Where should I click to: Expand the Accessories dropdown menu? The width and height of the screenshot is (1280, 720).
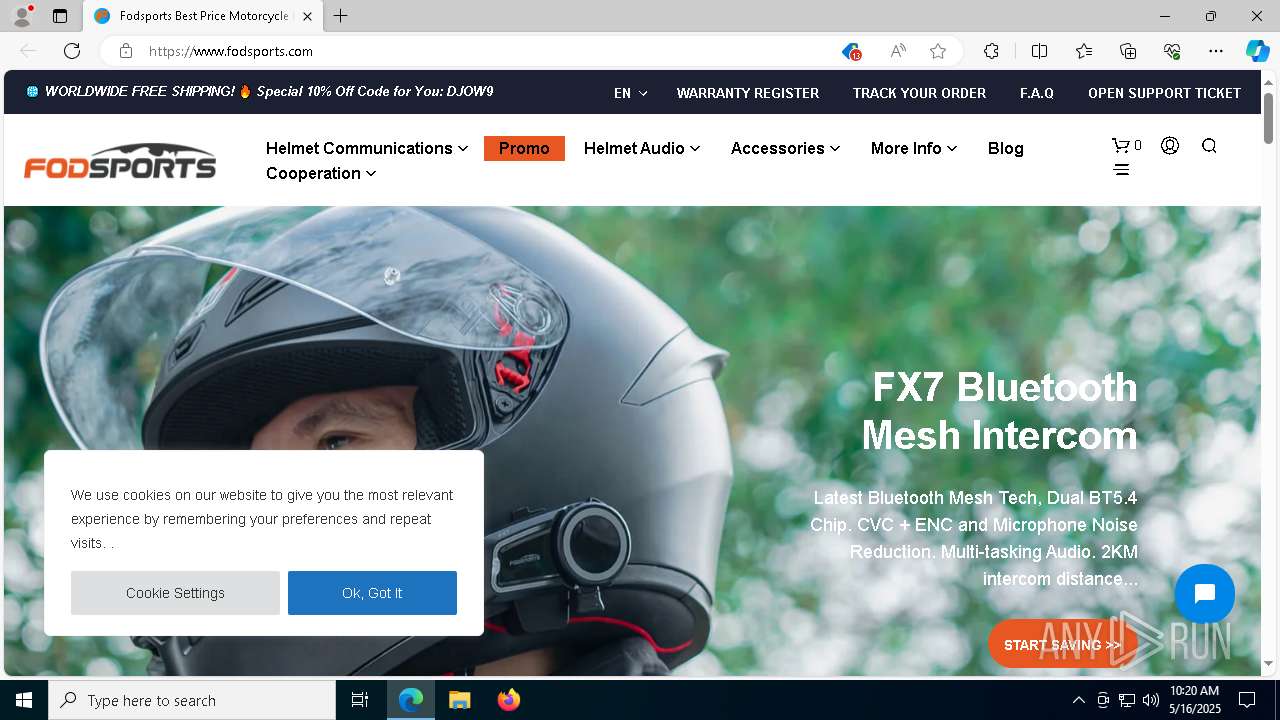click(x=785, y=148)
